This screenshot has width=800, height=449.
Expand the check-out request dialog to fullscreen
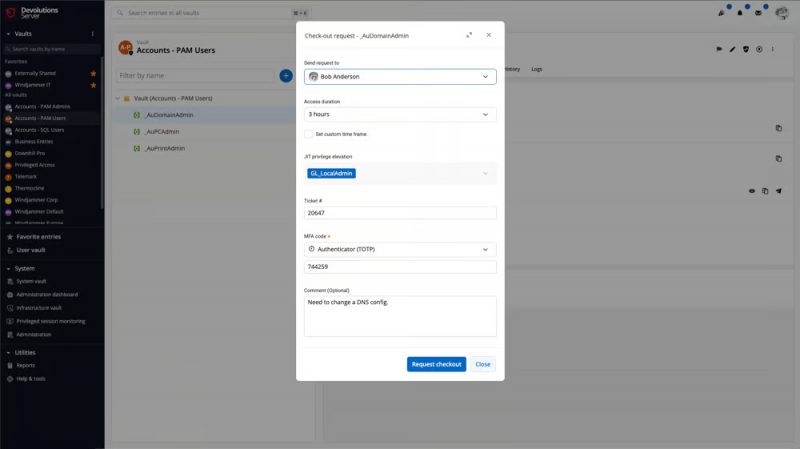pos(469,35)
